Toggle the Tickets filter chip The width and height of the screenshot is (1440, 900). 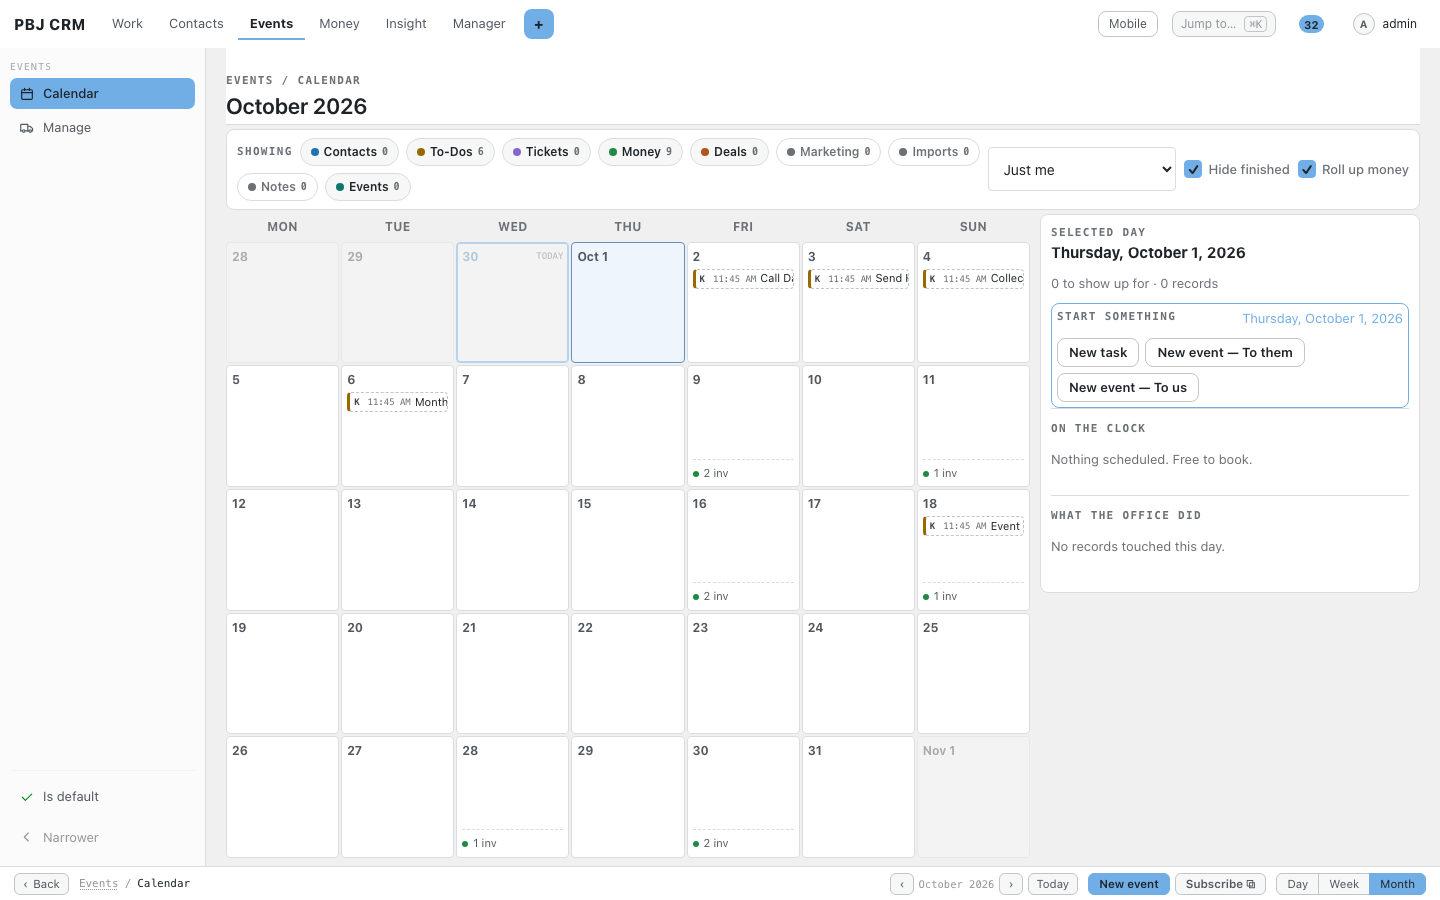[x=546, y=152]
